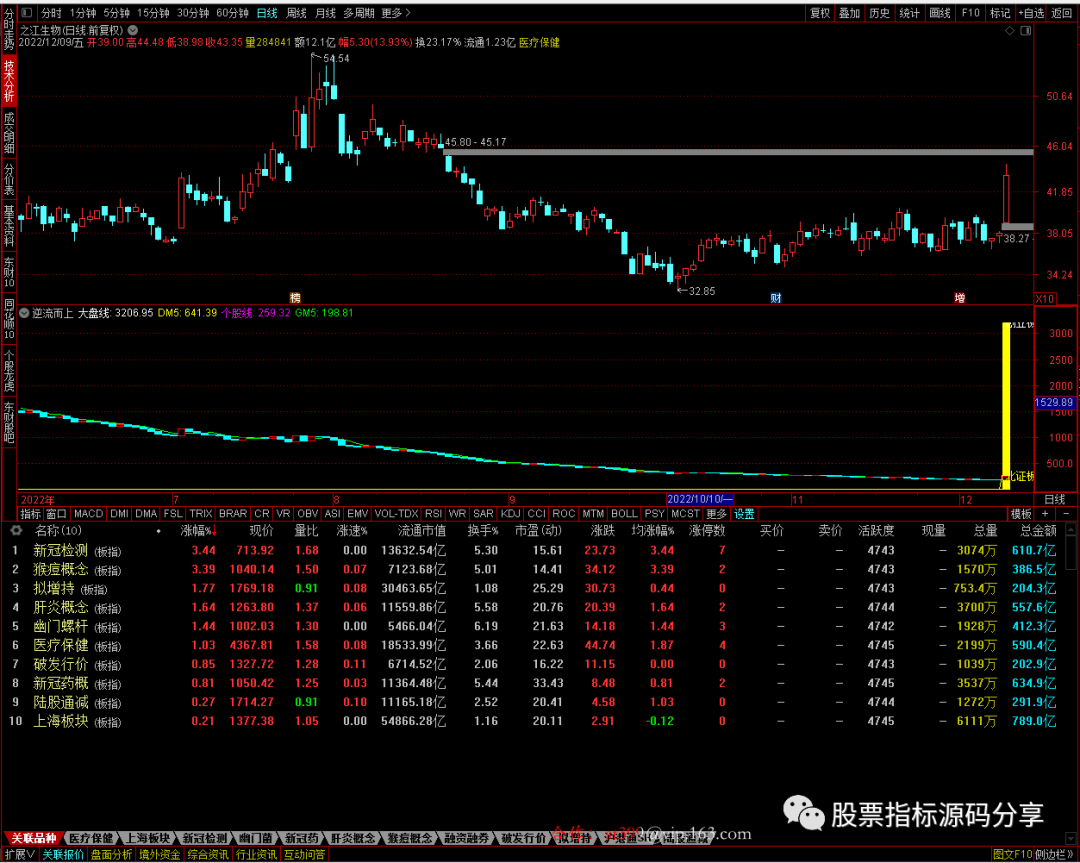Click the 统计 button

pos(909,13)
